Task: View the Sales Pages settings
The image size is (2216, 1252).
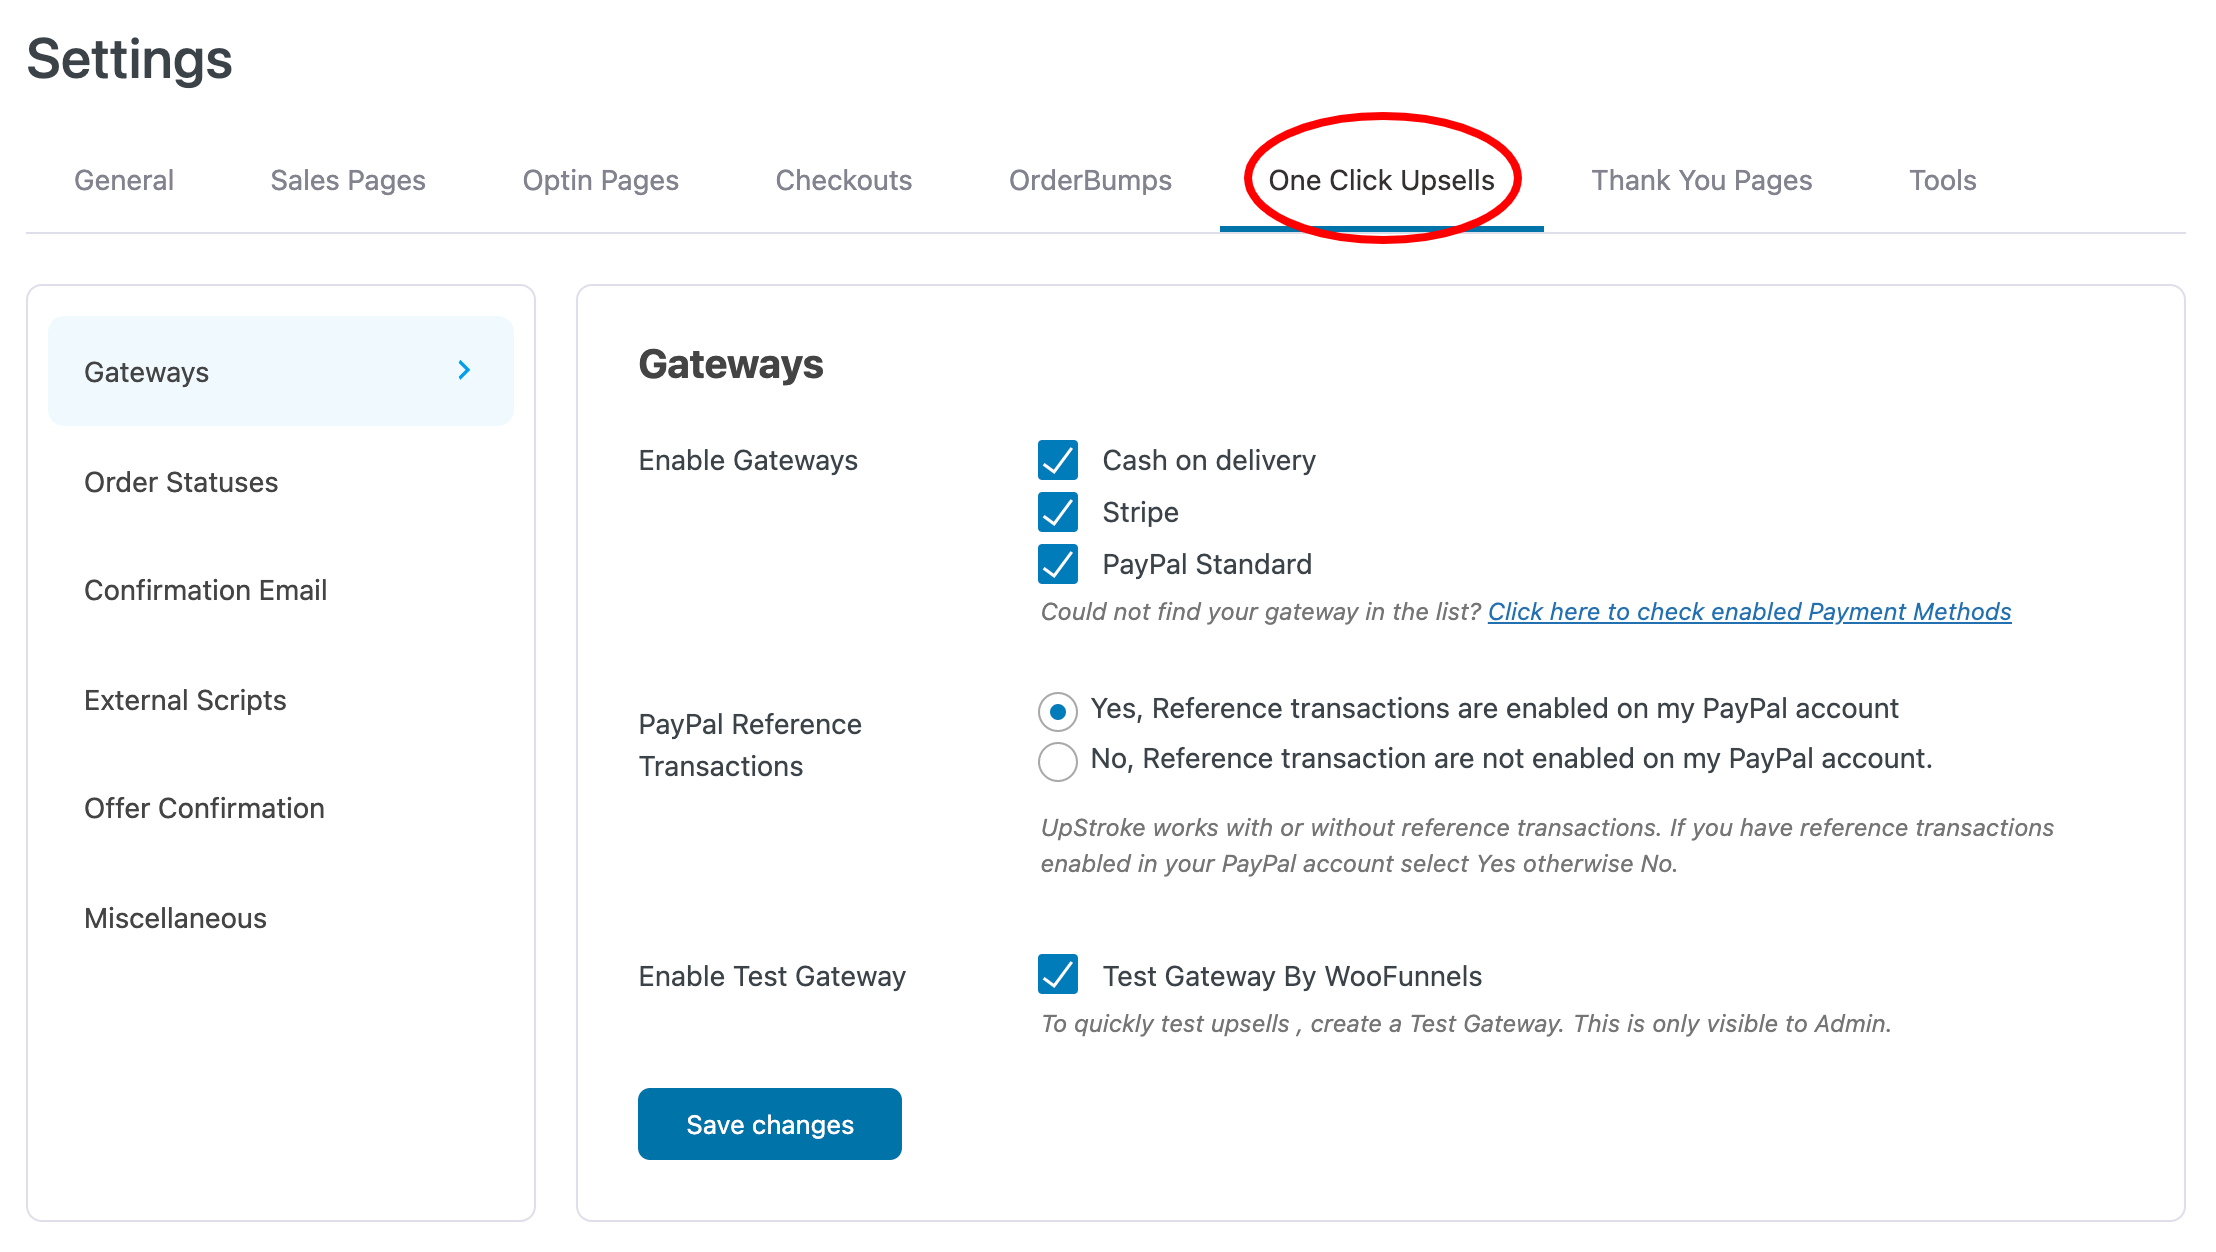Action: (348, 180)
